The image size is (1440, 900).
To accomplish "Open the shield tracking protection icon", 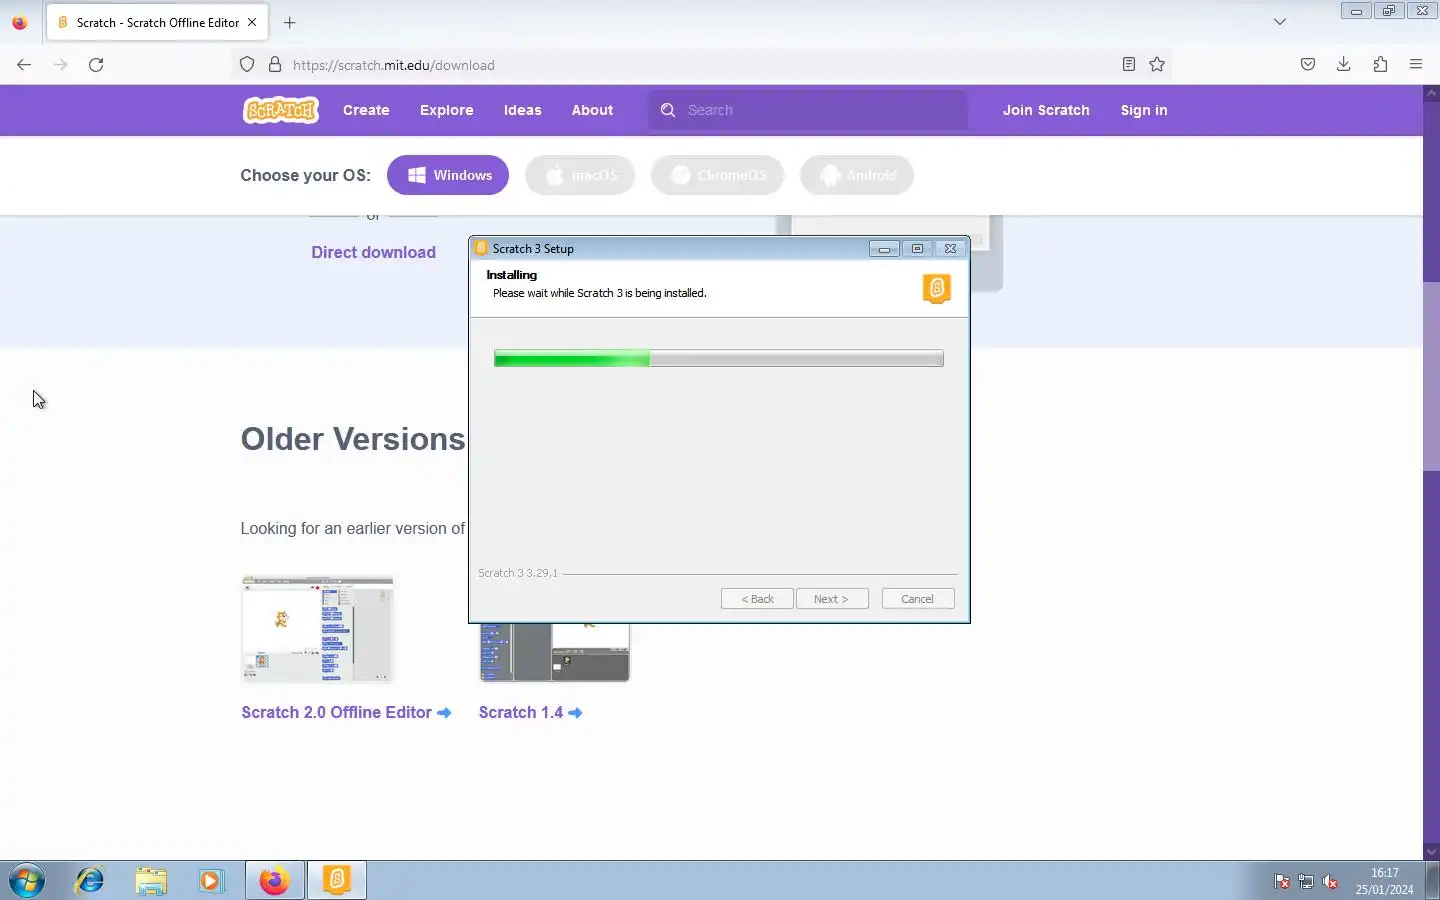I will coord(247,65).
